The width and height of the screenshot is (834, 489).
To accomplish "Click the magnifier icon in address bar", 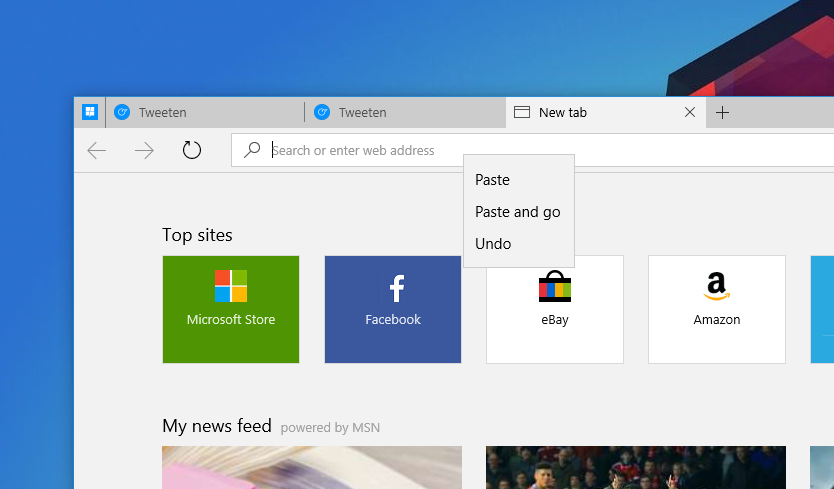I will click(252, 150).
